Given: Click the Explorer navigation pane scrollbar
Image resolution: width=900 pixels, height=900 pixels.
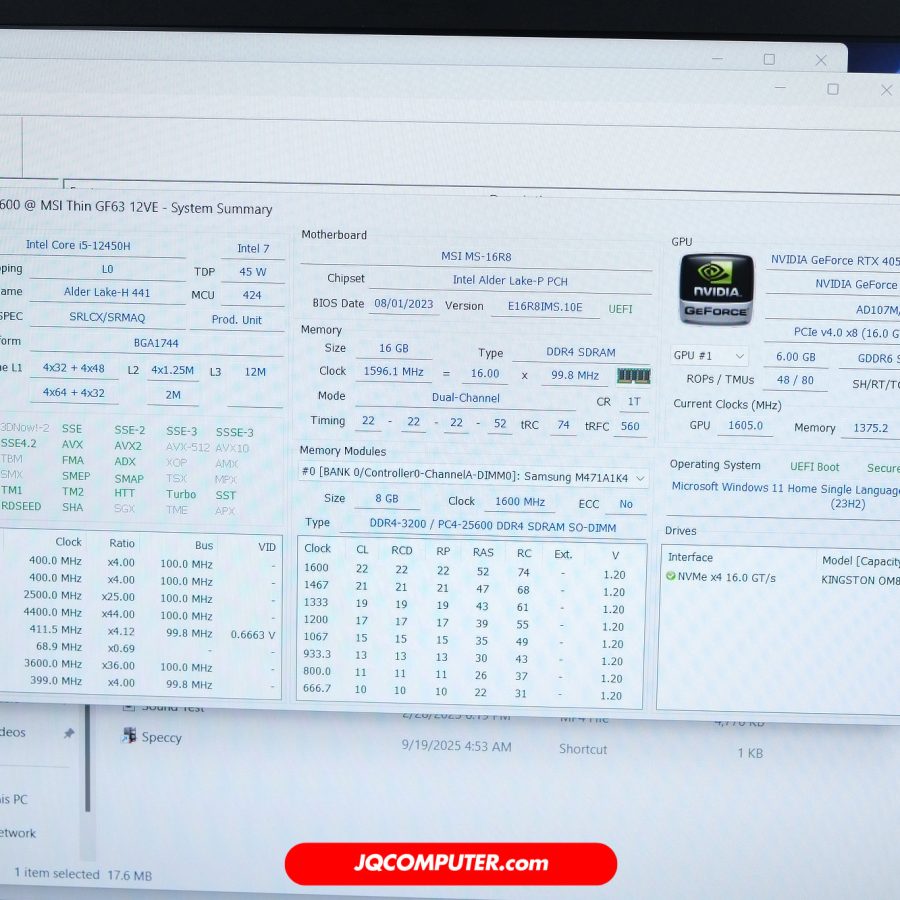Looking at the screenshot, I should [88, 757].
